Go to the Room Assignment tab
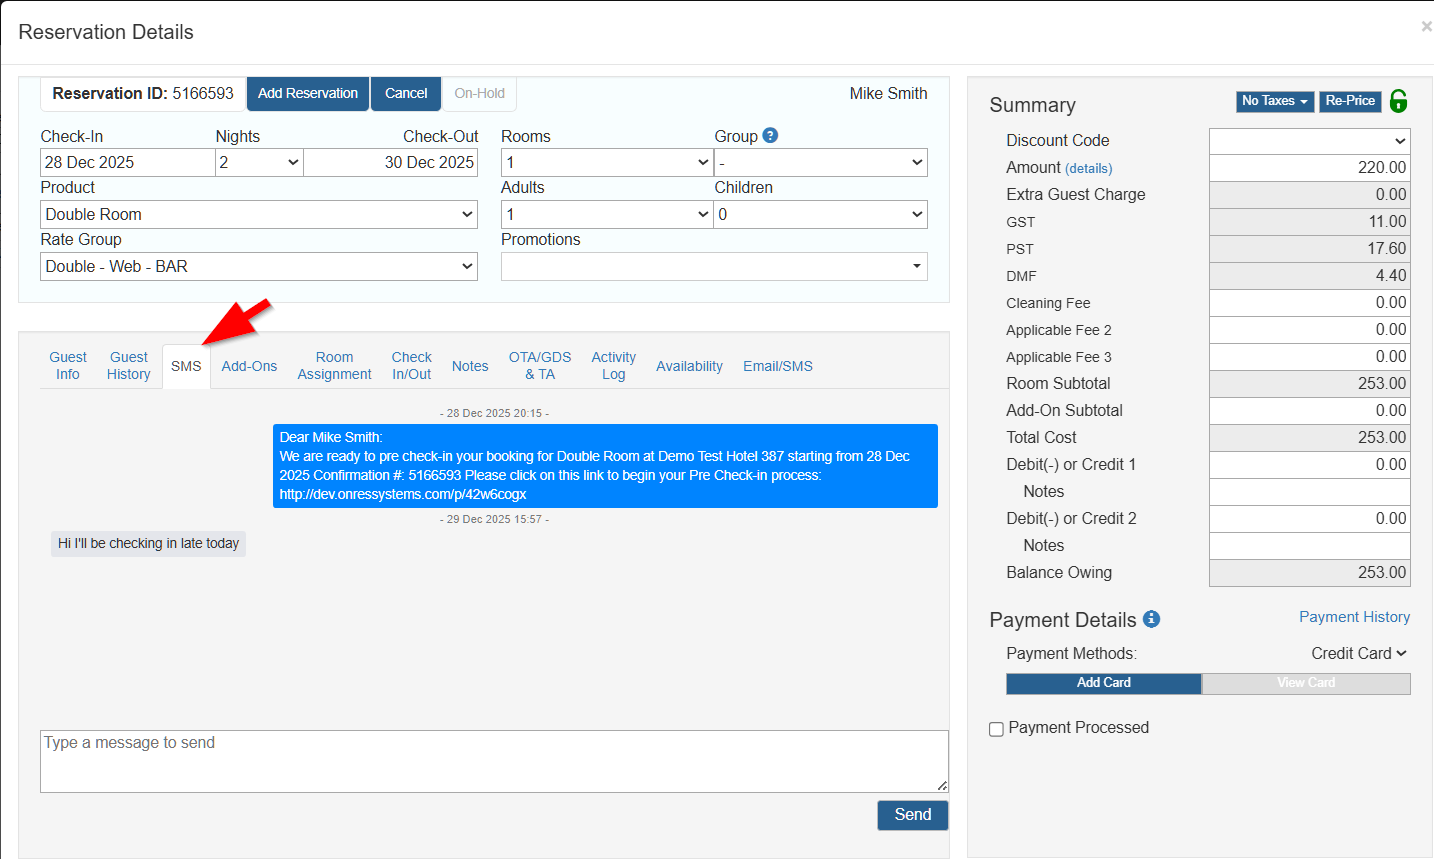1434x859 pixels. point(334,366)
